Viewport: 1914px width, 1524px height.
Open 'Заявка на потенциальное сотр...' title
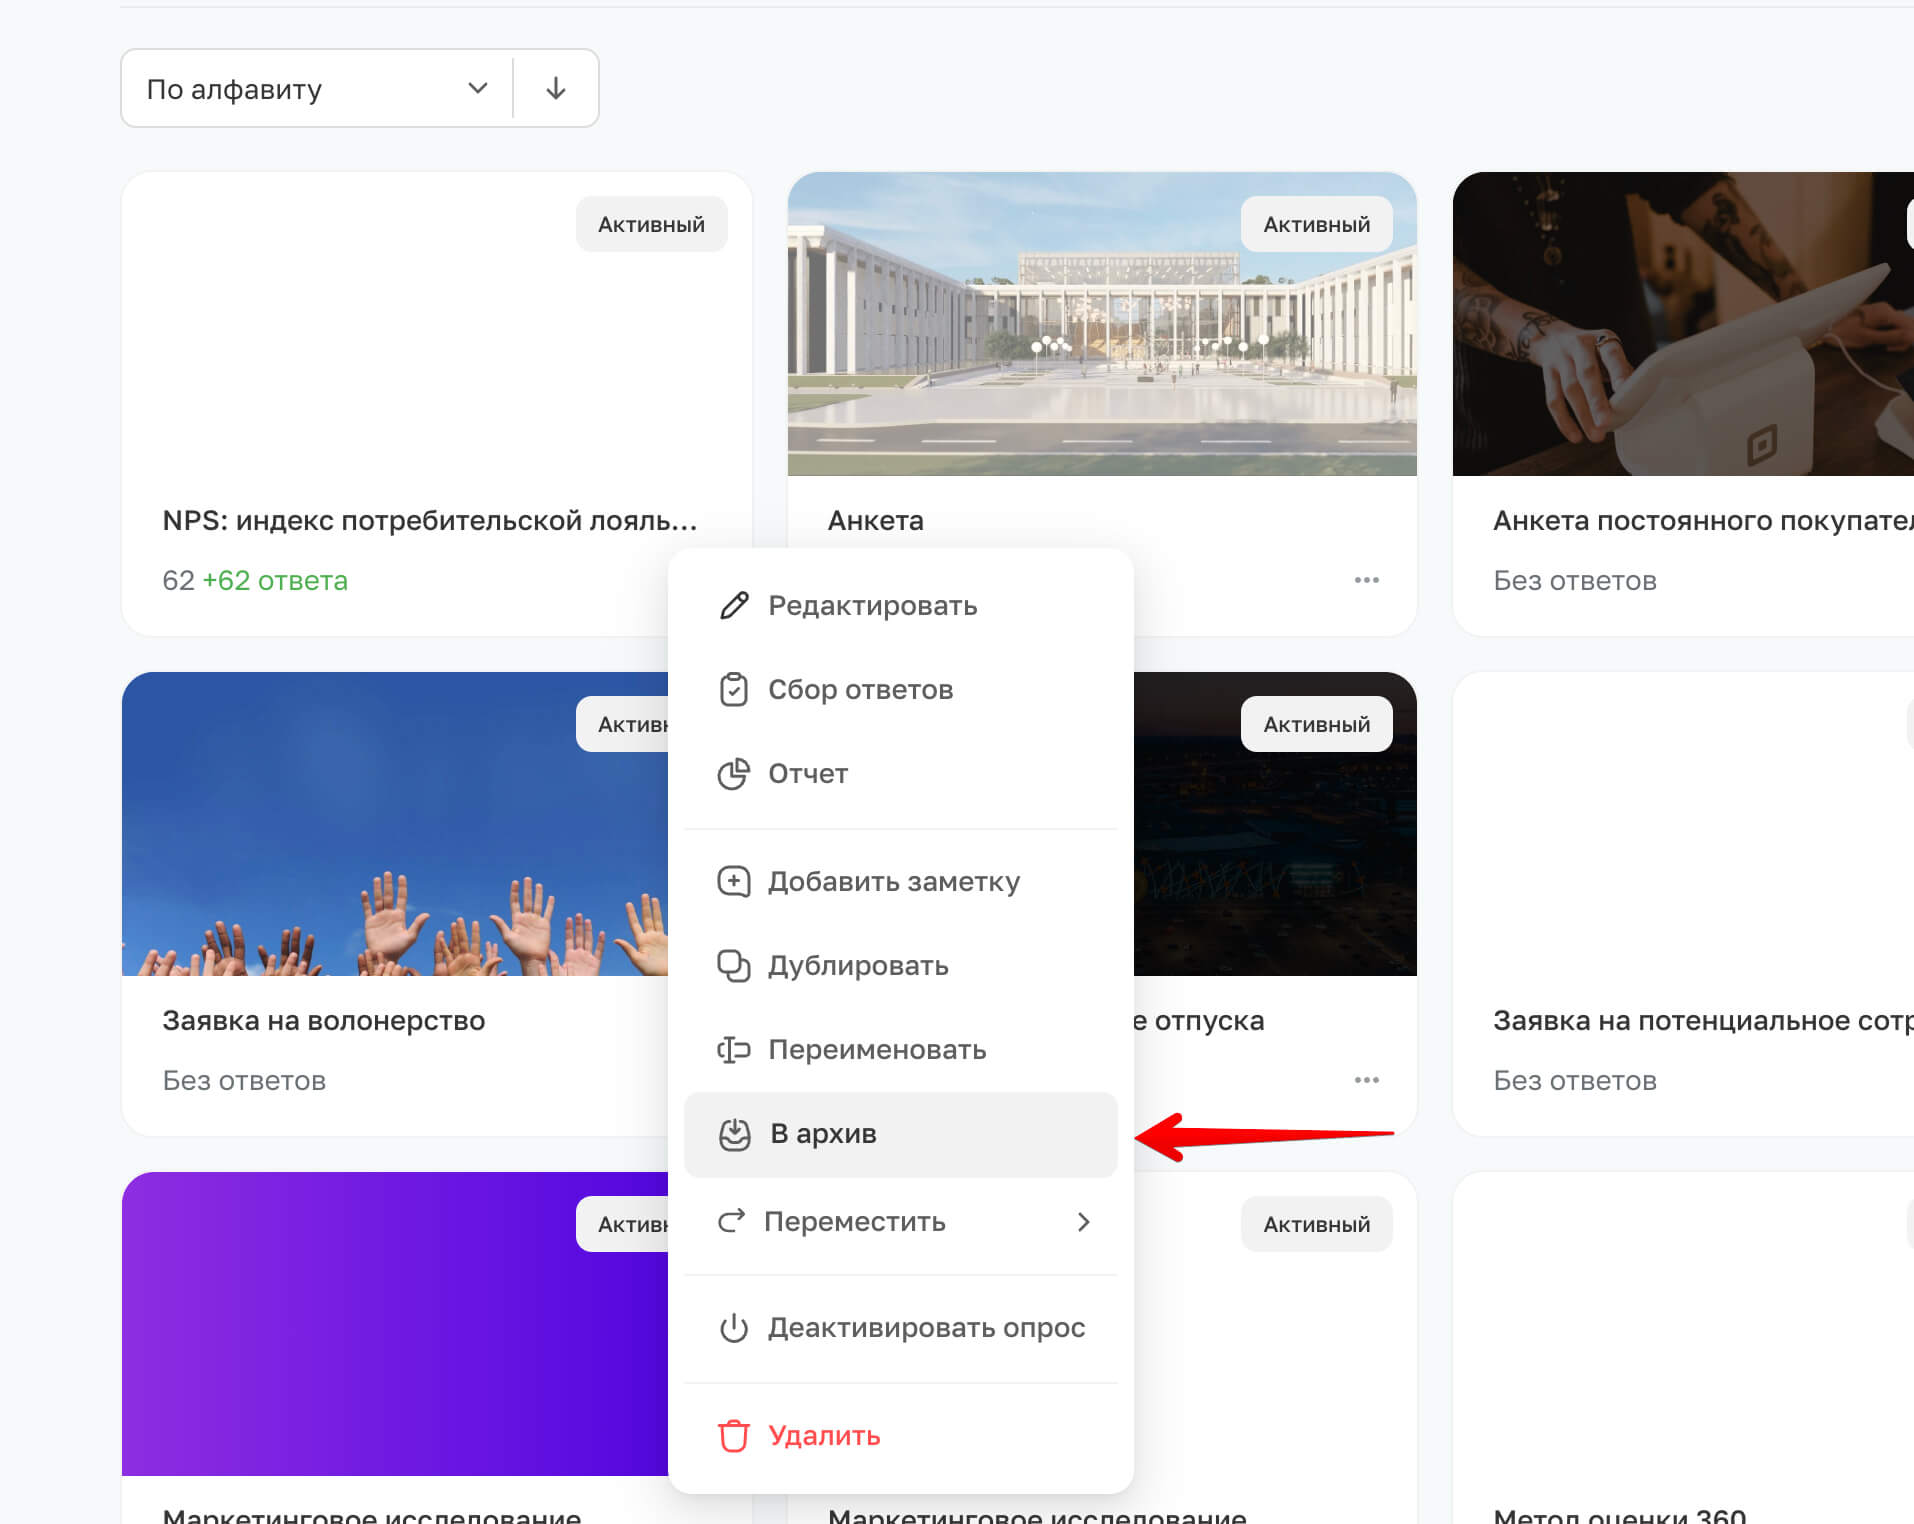1703,1020
